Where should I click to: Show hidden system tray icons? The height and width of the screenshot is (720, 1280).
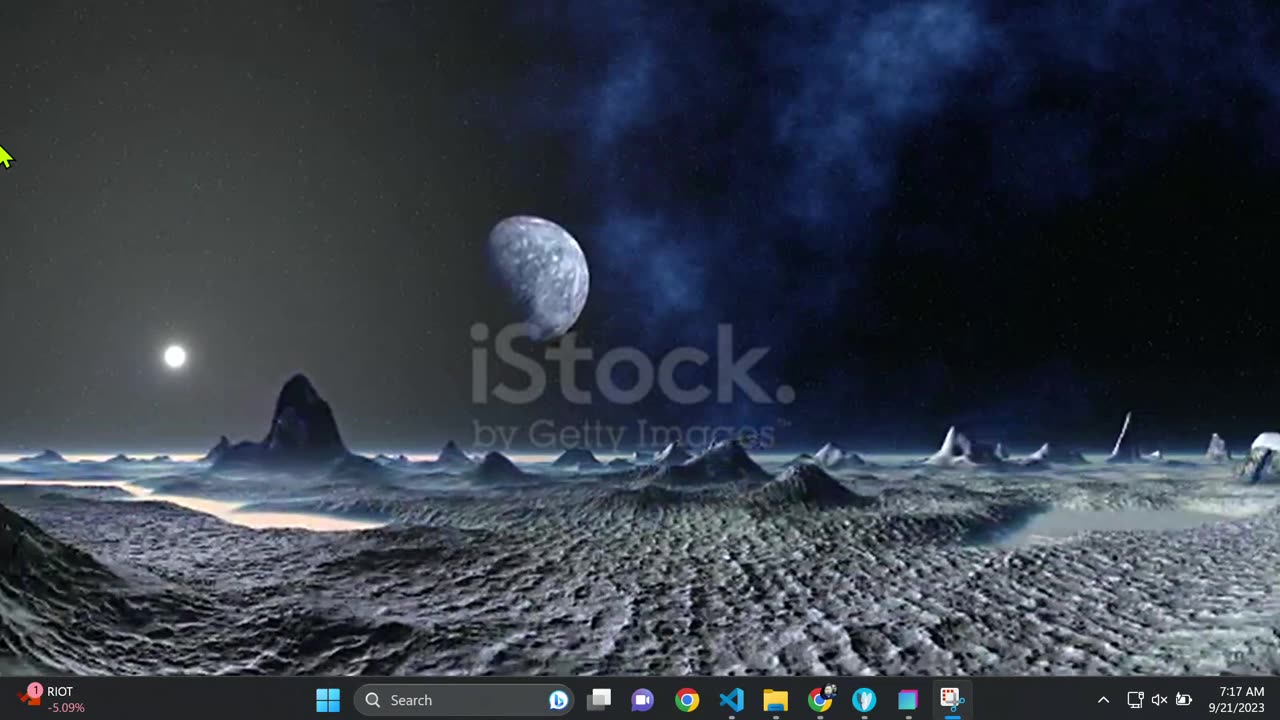[x=1103, y=700]
